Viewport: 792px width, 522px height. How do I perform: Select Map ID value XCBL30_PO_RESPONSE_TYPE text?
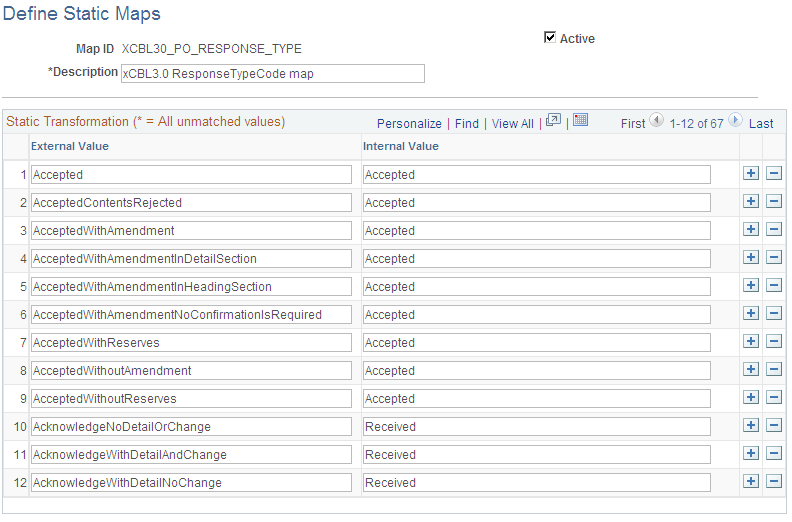click(x=212, y=49)
